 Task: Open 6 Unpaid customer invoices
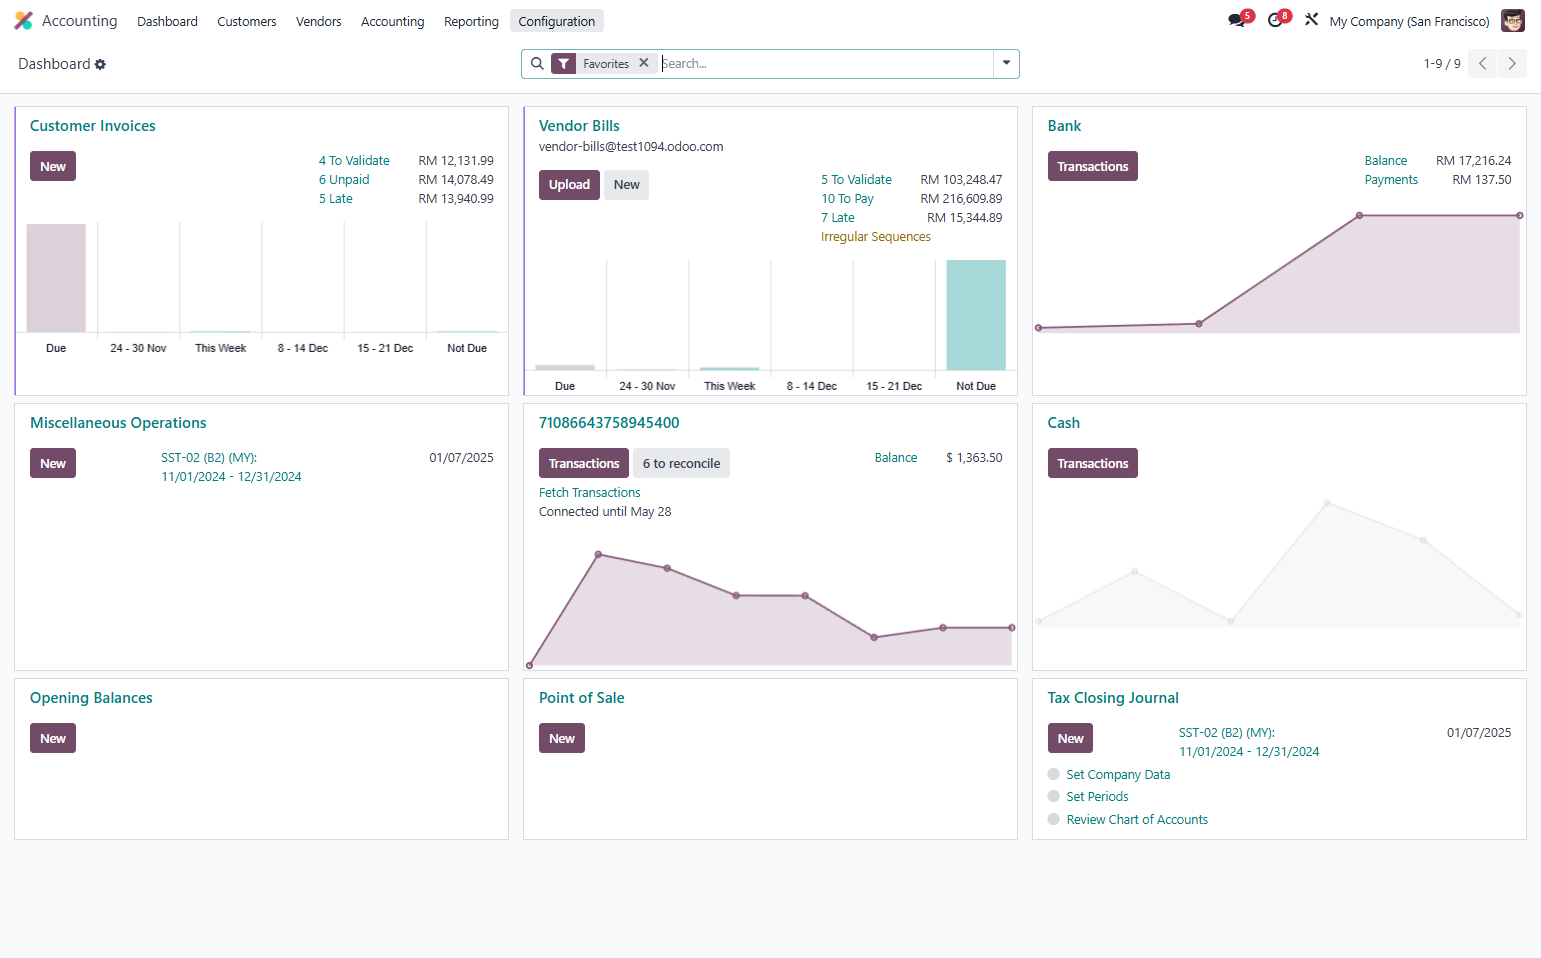[x=344, y=180]
